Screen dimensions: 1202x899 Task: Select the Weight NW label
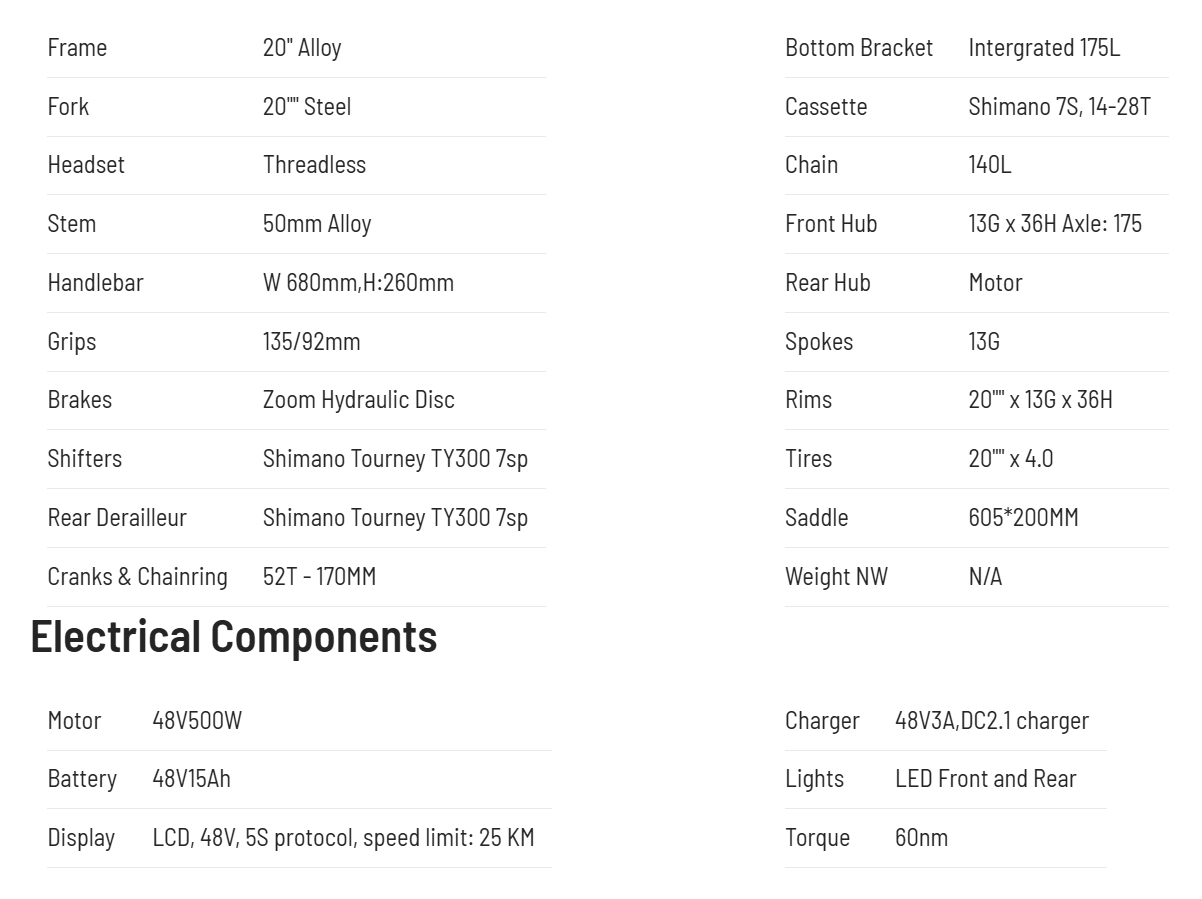click(836, 577)
